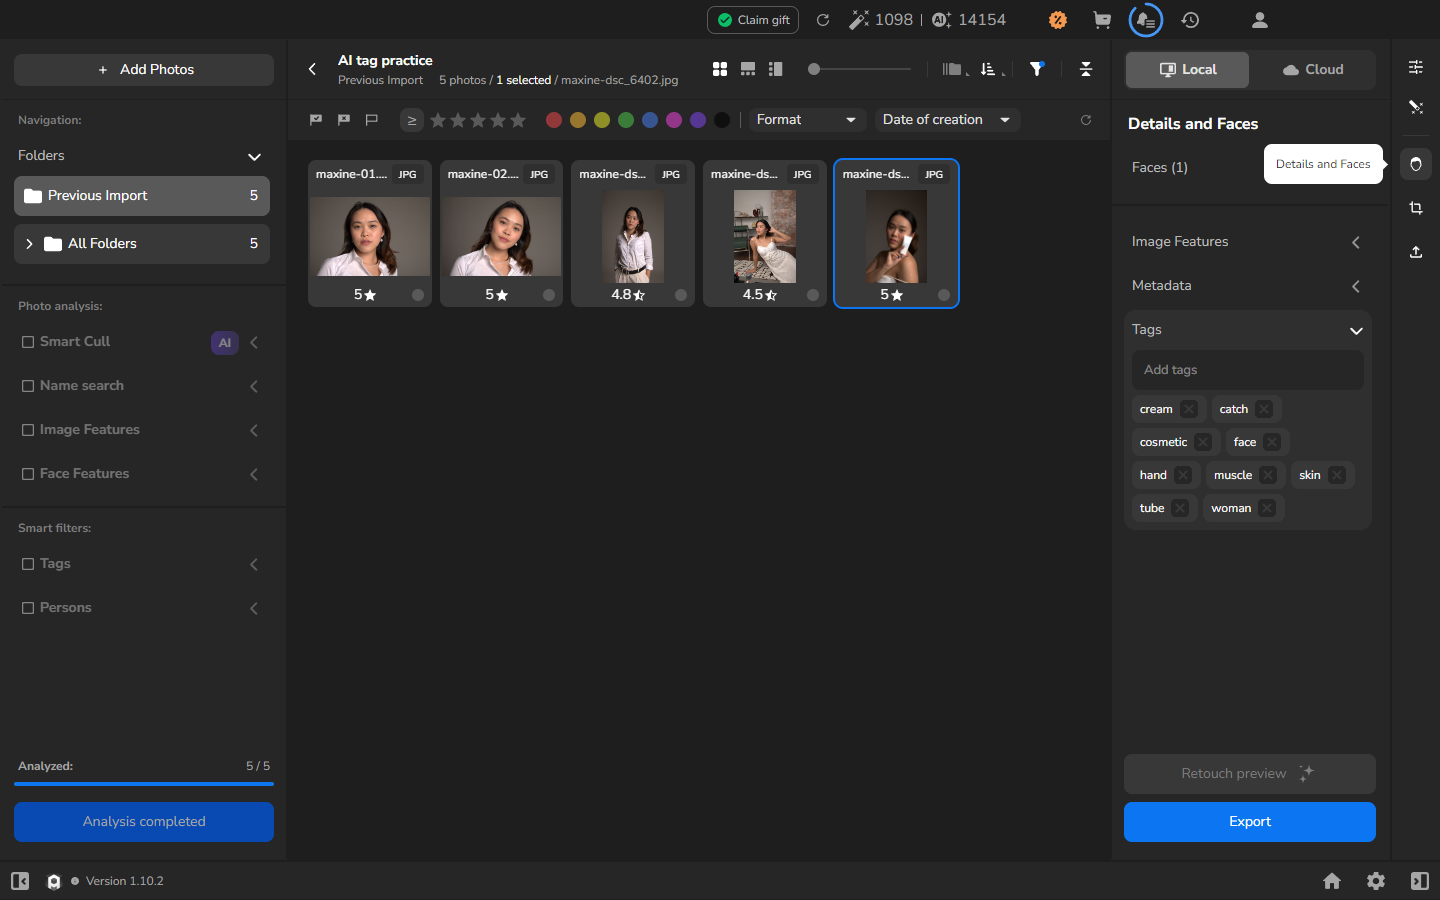Click the Claim gift button
The height and width of the screenshot is (900, 1440).
coord(753,20)
